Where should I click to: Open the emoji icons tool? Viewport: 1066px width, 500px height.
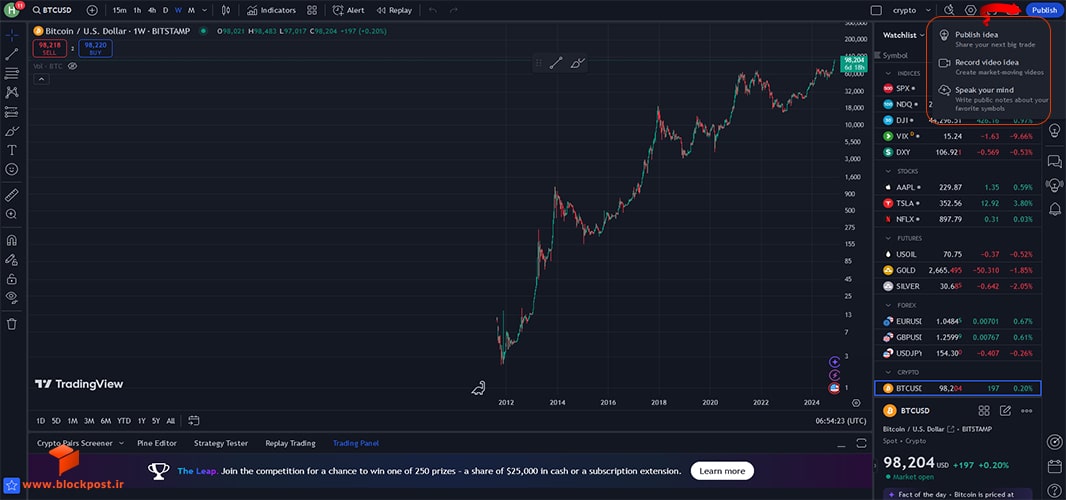click(x=12, y=169)
